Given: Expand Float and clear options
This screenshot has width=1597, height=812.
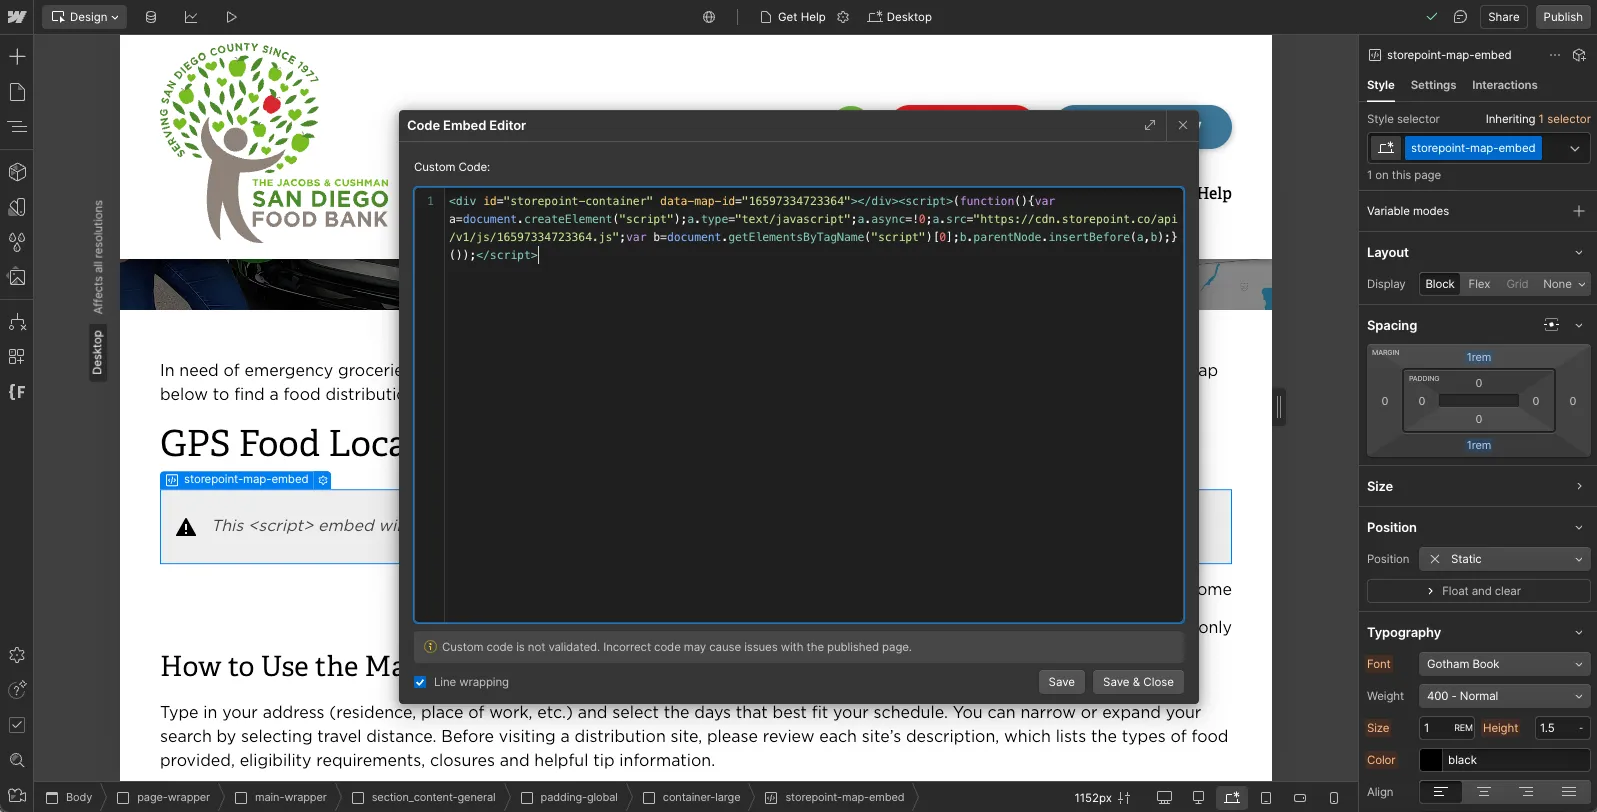Looking at the screenshot, I should pos(1478,591).
